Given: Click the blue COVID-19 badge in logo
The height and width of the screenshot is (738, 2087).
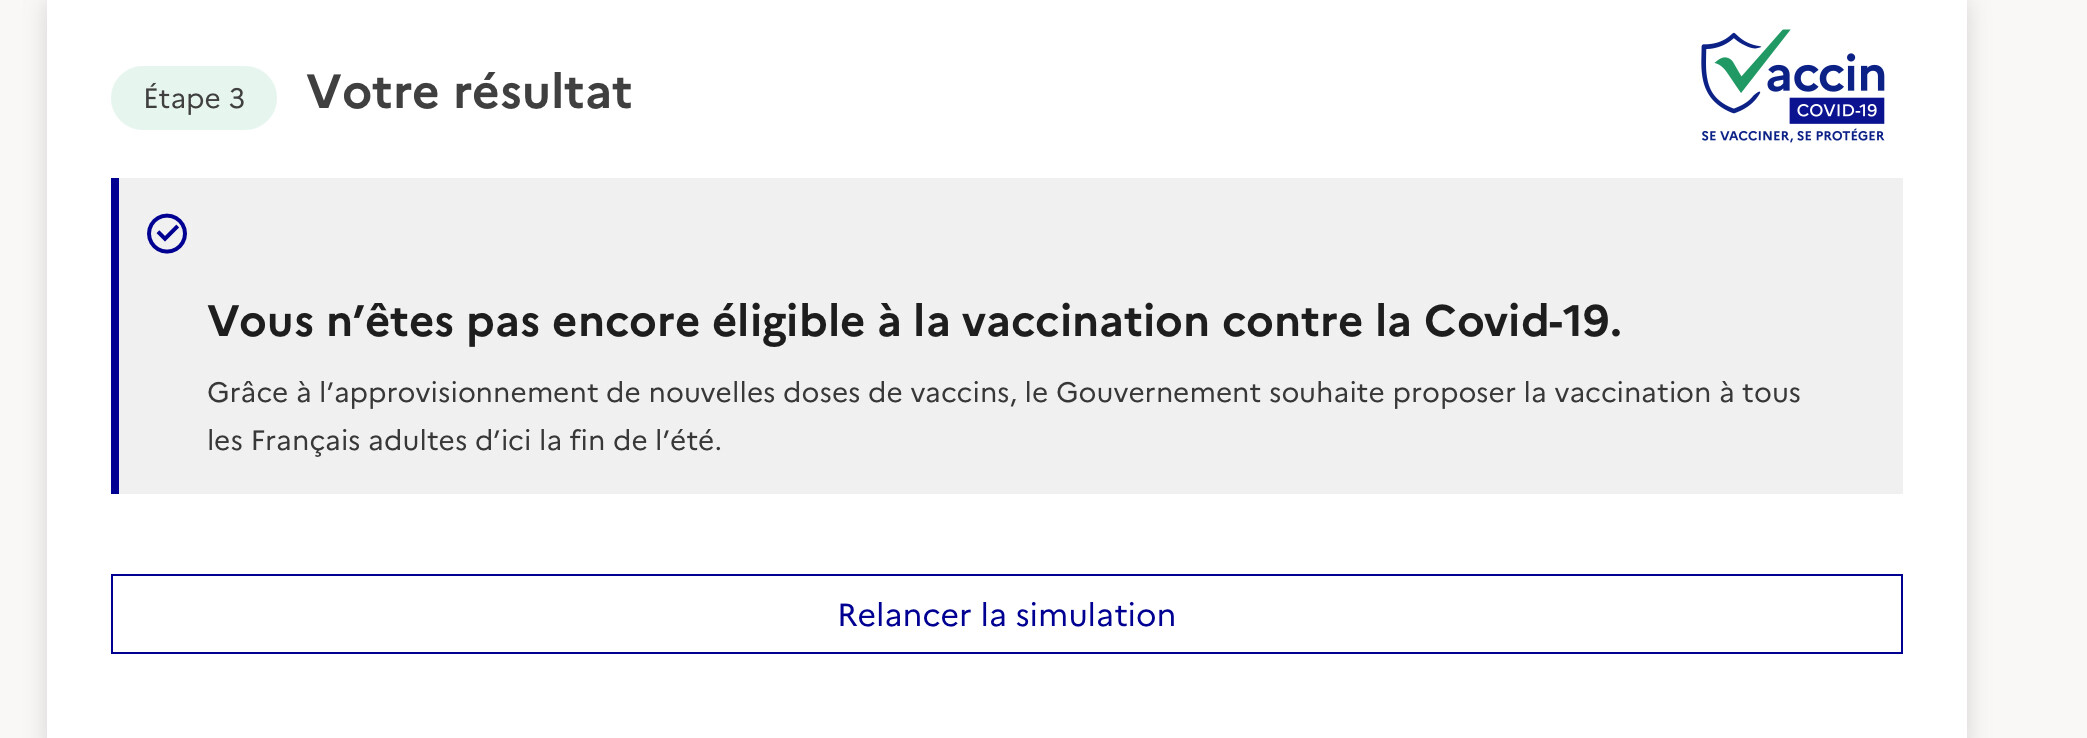Looking at the screenshot, I should [1837, 110].
